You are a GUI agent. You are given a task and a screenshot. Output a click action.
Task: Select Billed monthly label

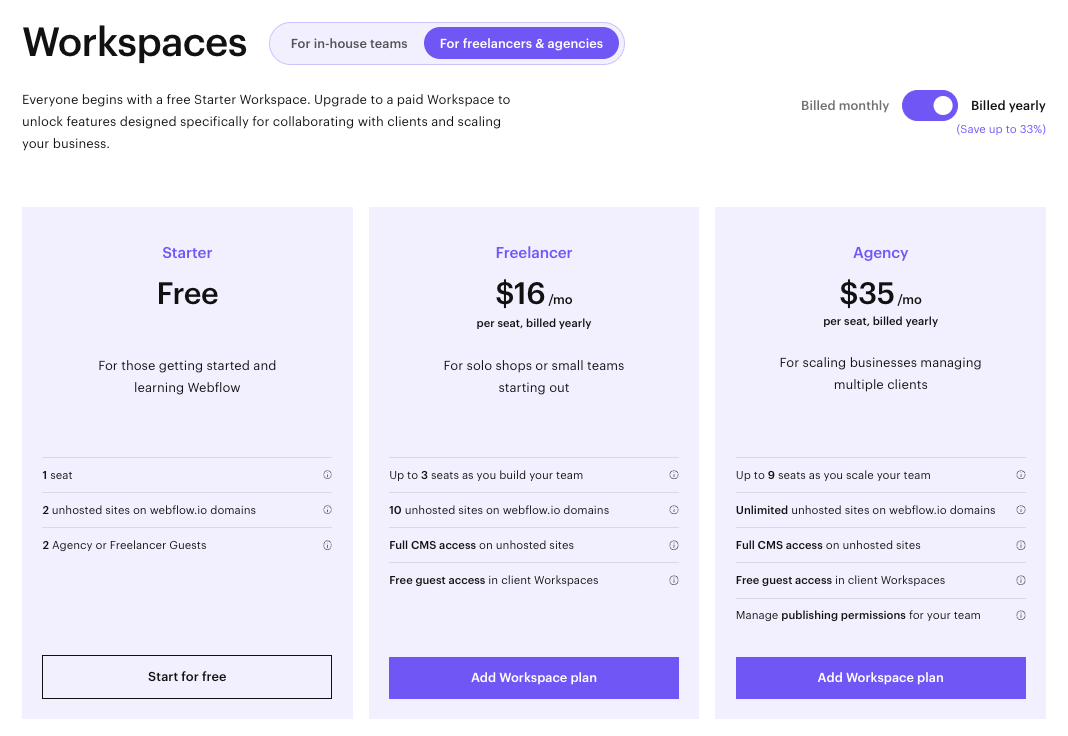click(845, 106)
